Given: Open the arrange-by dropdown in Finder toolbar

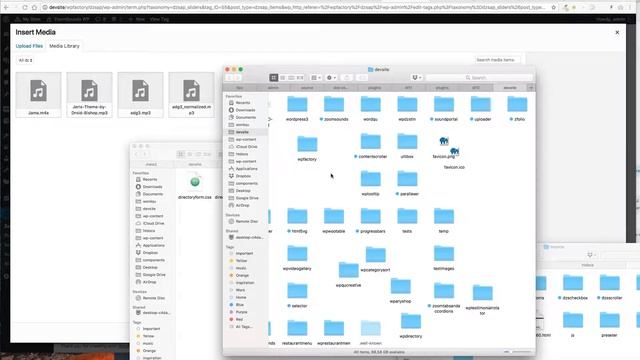Looking at the screenshot, I should pos(316,78).
